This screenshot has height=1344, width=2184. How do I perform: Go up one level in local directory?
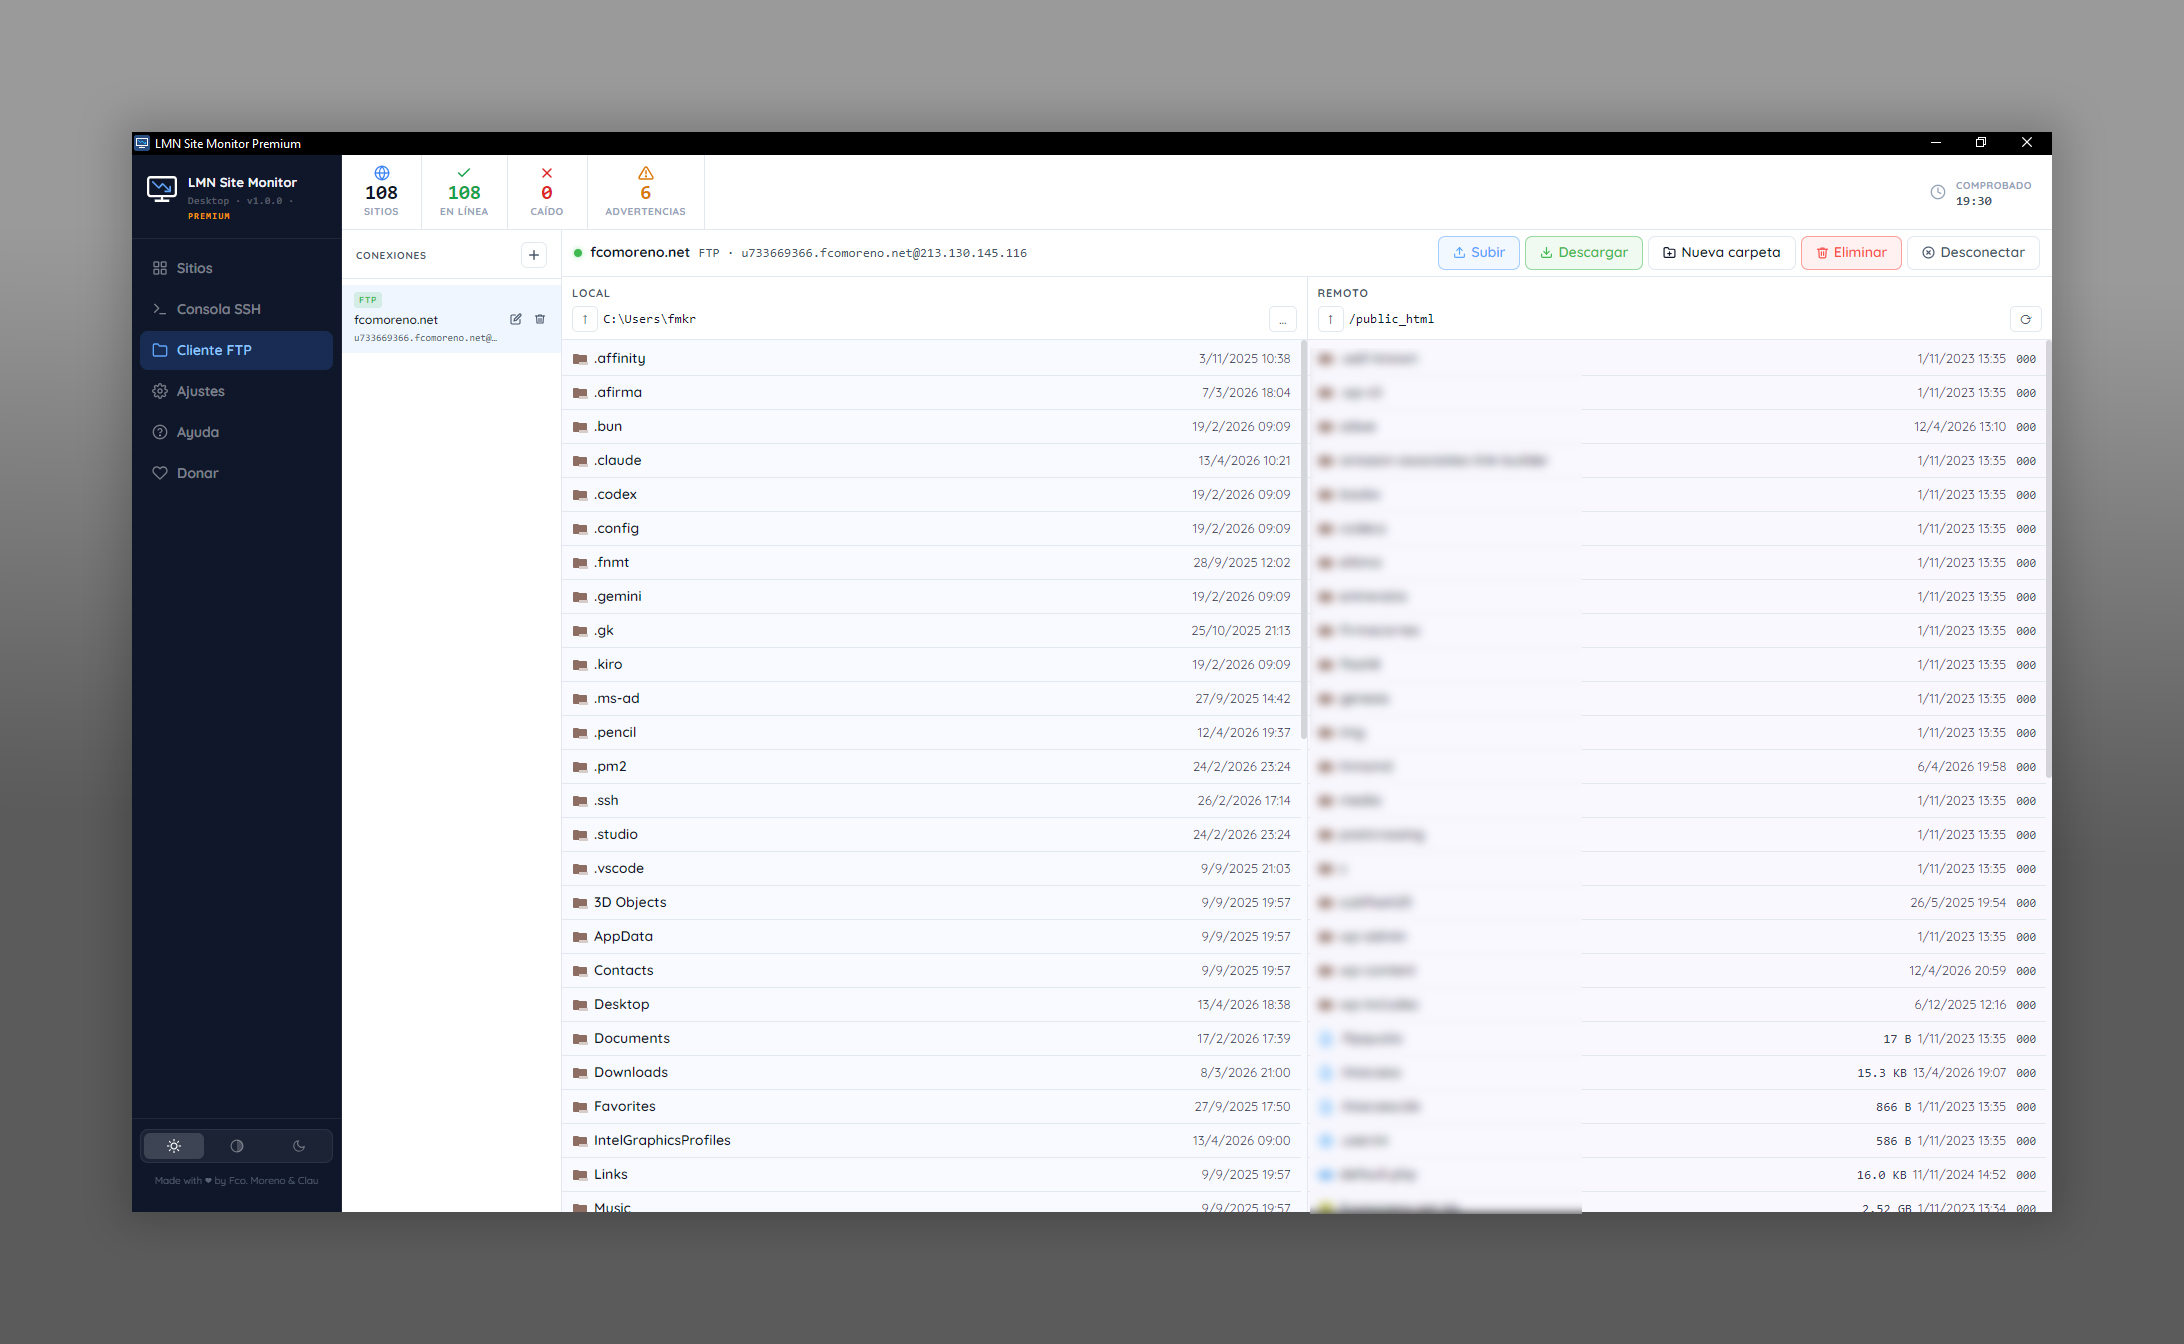point(585,319)
